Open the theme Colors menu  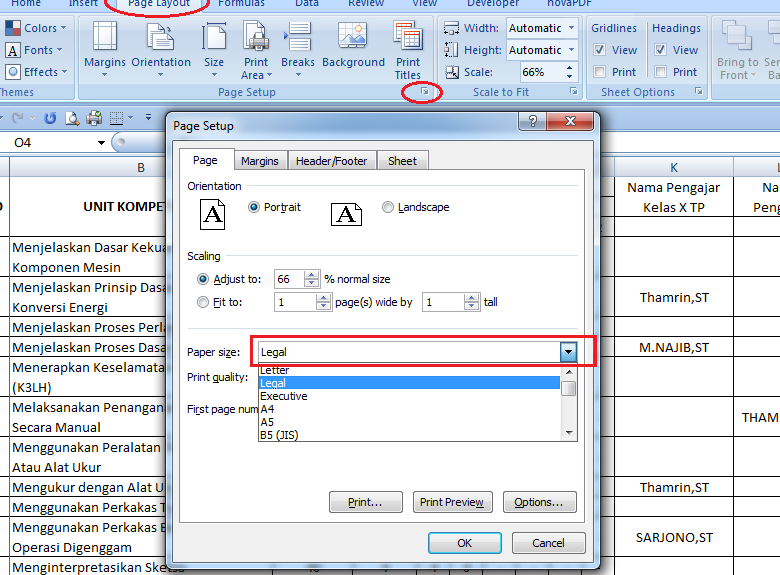(36, 28)
